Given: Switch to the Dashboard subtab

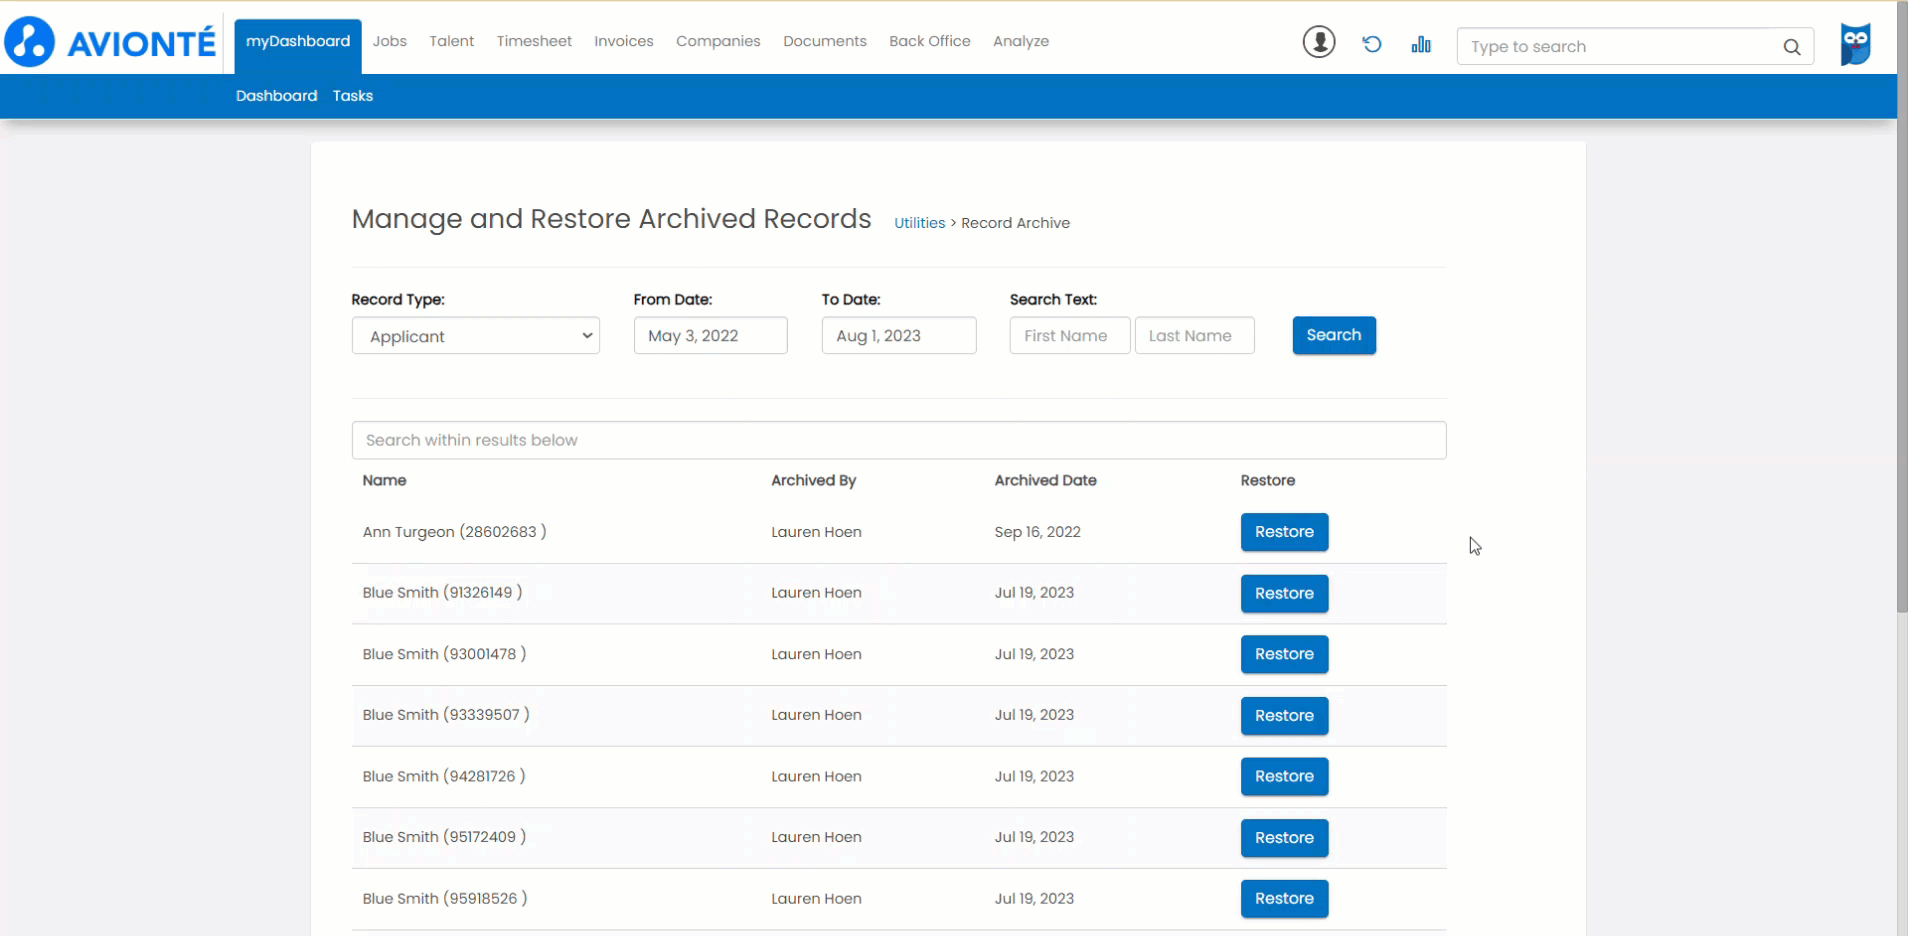Looking at the screenshot, I should pyautogui.click(x=276, y=96).
